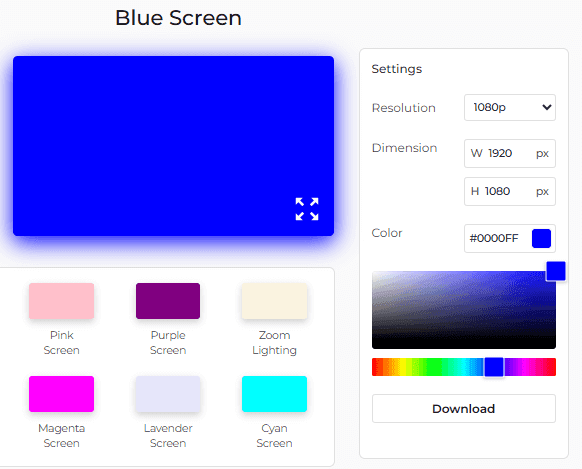582x469 pixels.
Task: Click the rainbow hue bar
Action: [x=464, y=367]
